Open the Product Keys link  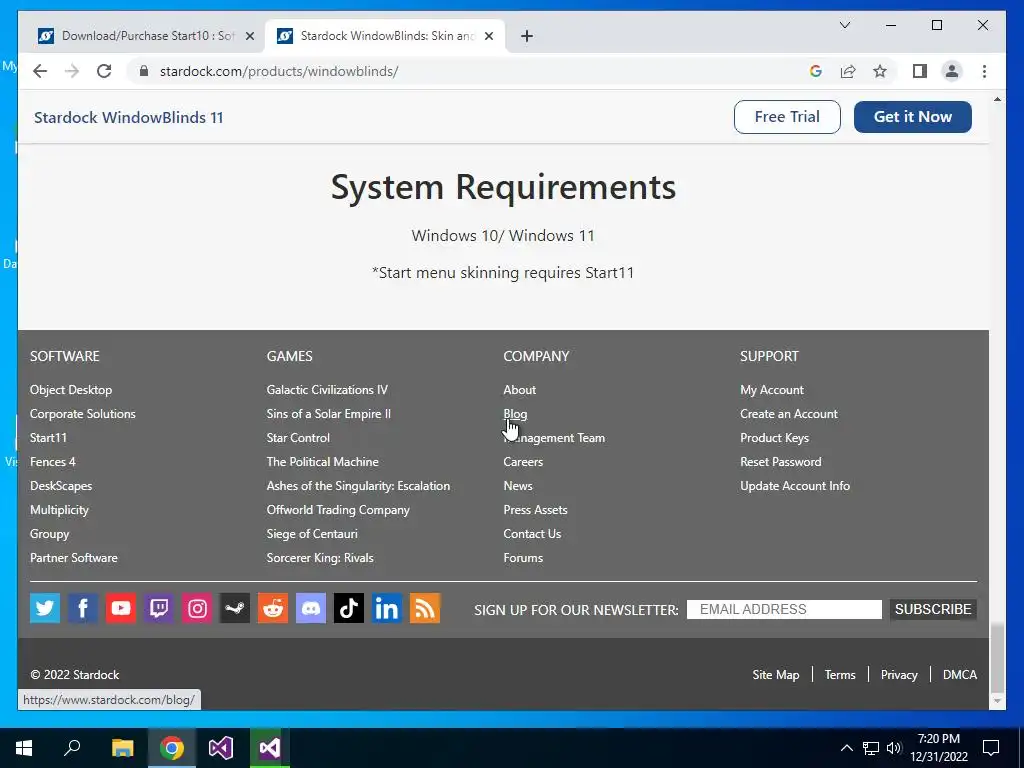tap(775, 438)
